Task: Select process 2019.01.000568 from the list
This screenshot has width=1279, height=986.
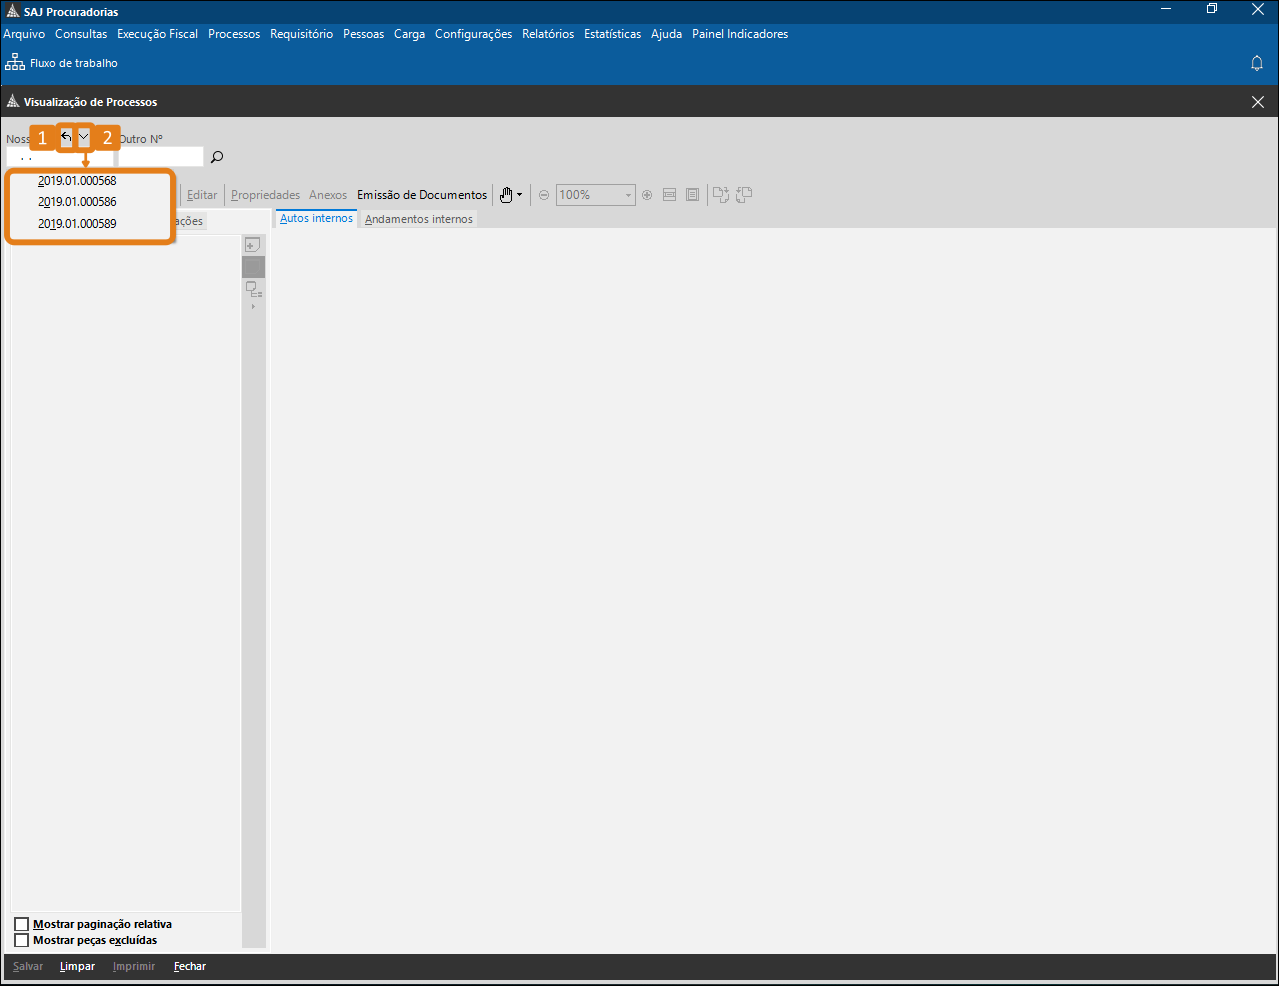Action: 77,181
